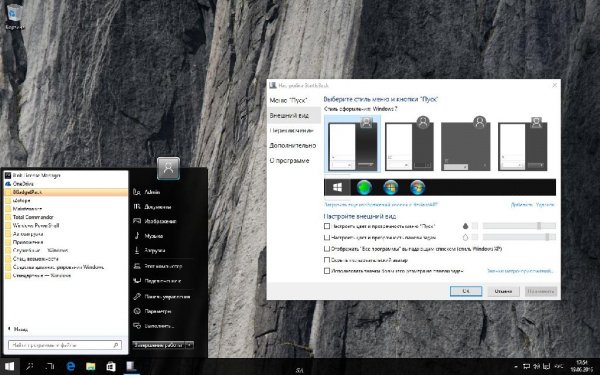Open Изображения (Pictures) in the Start menu
This screenshot has height=375, width=600.
(x=160, y=221)
